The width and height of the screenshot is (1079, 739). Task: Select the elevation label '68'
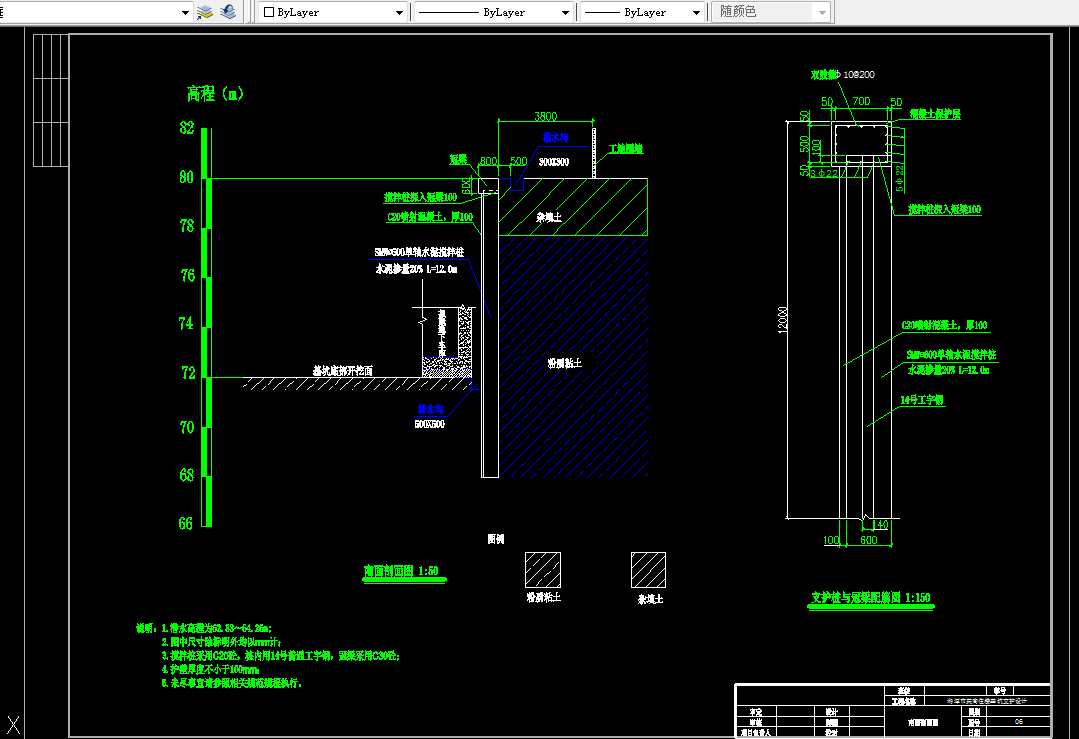click(x=186, y=475)
